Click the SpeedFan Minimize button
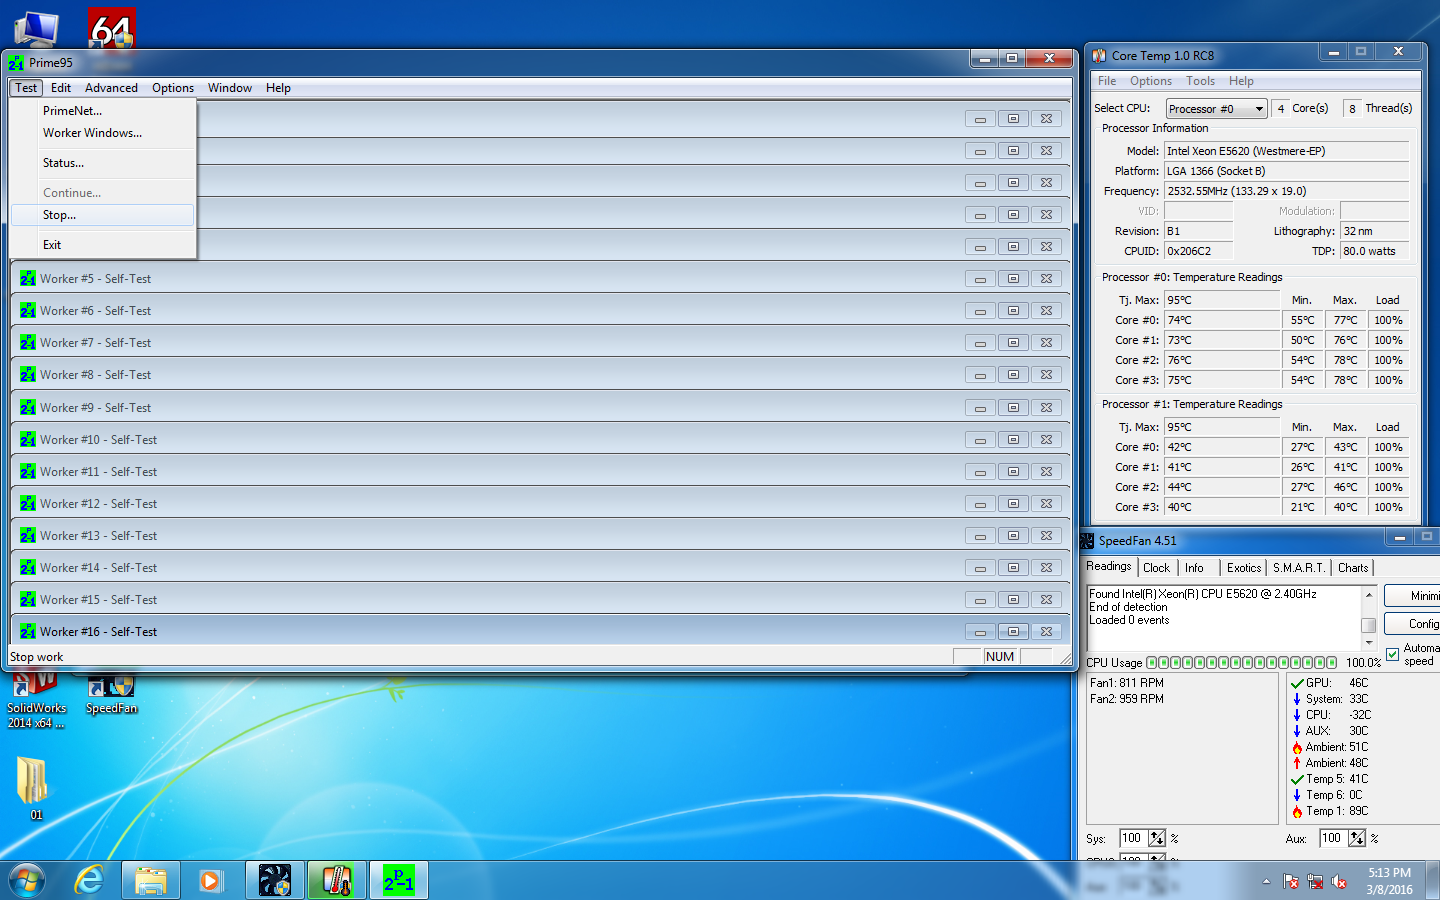Screen dimensions: 1440x900 point(1413,596)
